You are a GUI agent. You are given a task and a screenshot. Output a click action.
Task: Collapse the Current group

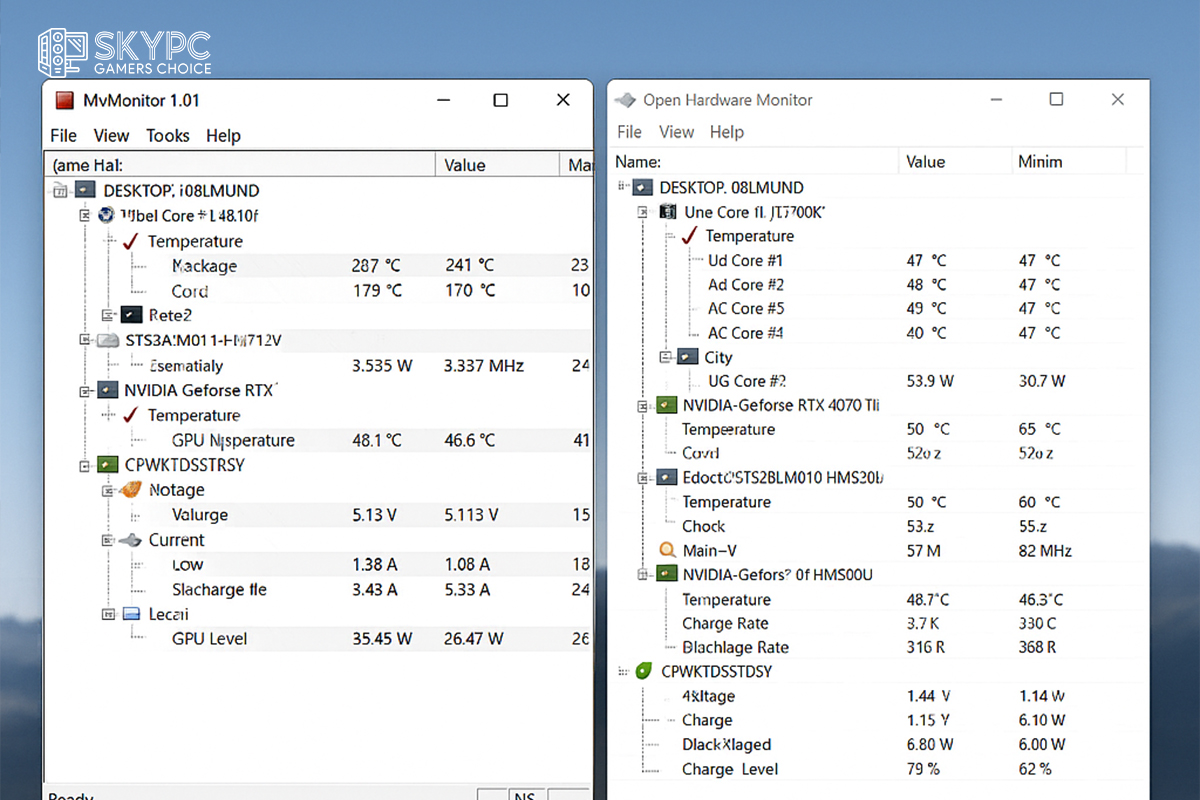pyautogui.click(x=108, y=540)
